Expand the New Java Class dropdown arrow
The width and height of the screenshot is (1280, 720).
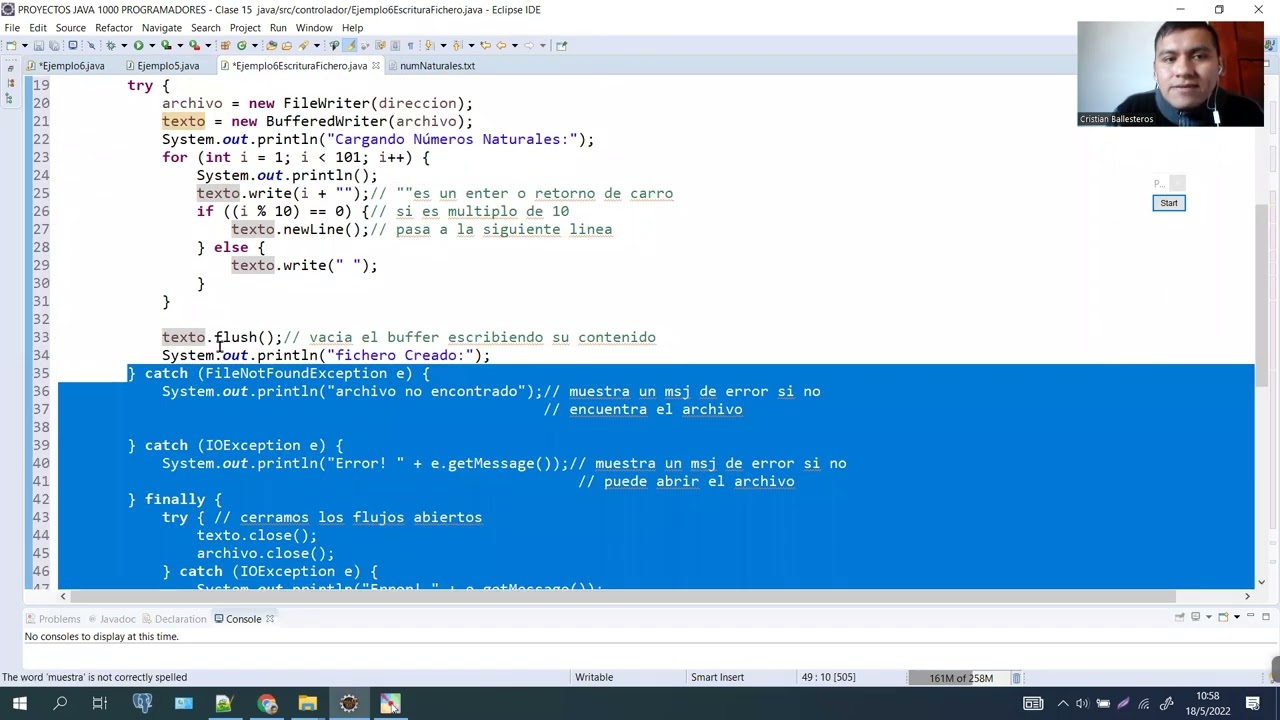click(x=255, y=45)
